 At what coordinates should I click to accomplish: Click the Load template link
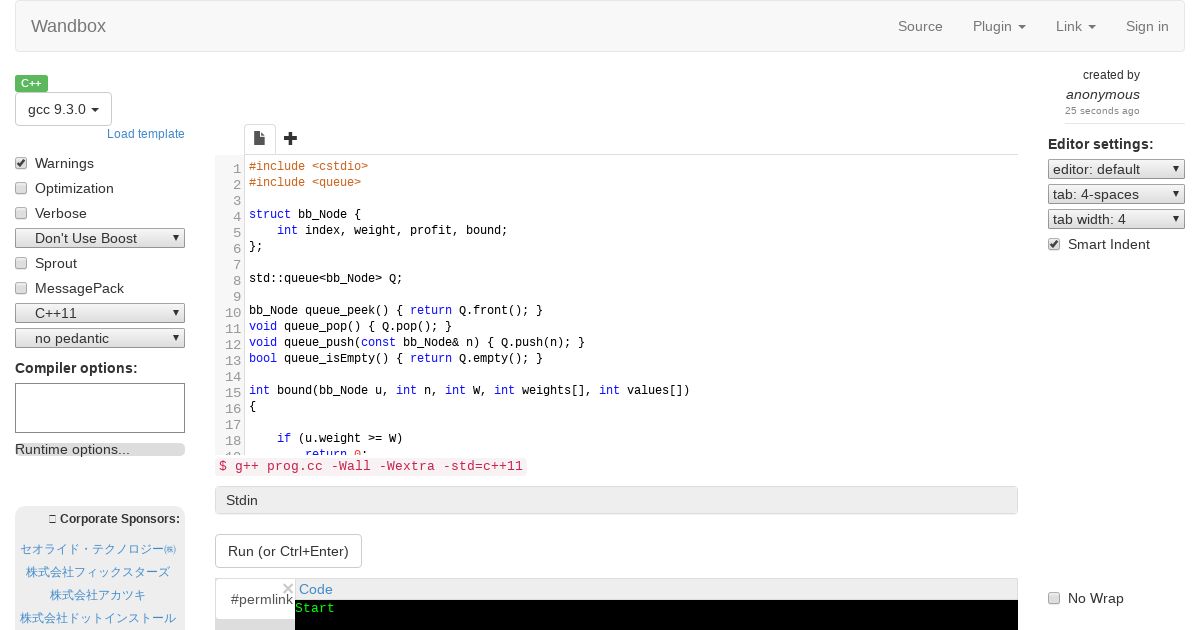tap(146, 134)
